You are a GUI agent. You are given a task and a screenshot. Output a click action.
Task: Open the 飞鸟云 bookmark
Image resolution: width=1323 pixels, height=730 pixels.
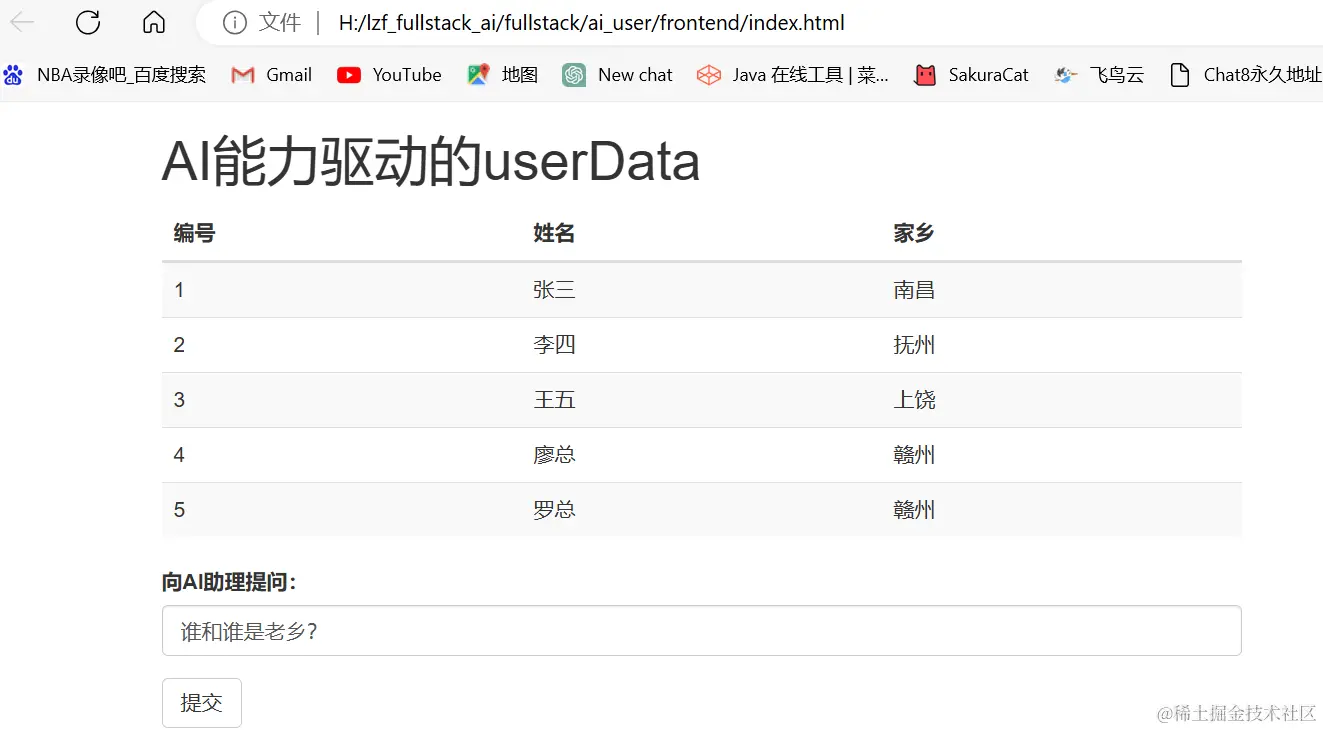[1099, 75]
